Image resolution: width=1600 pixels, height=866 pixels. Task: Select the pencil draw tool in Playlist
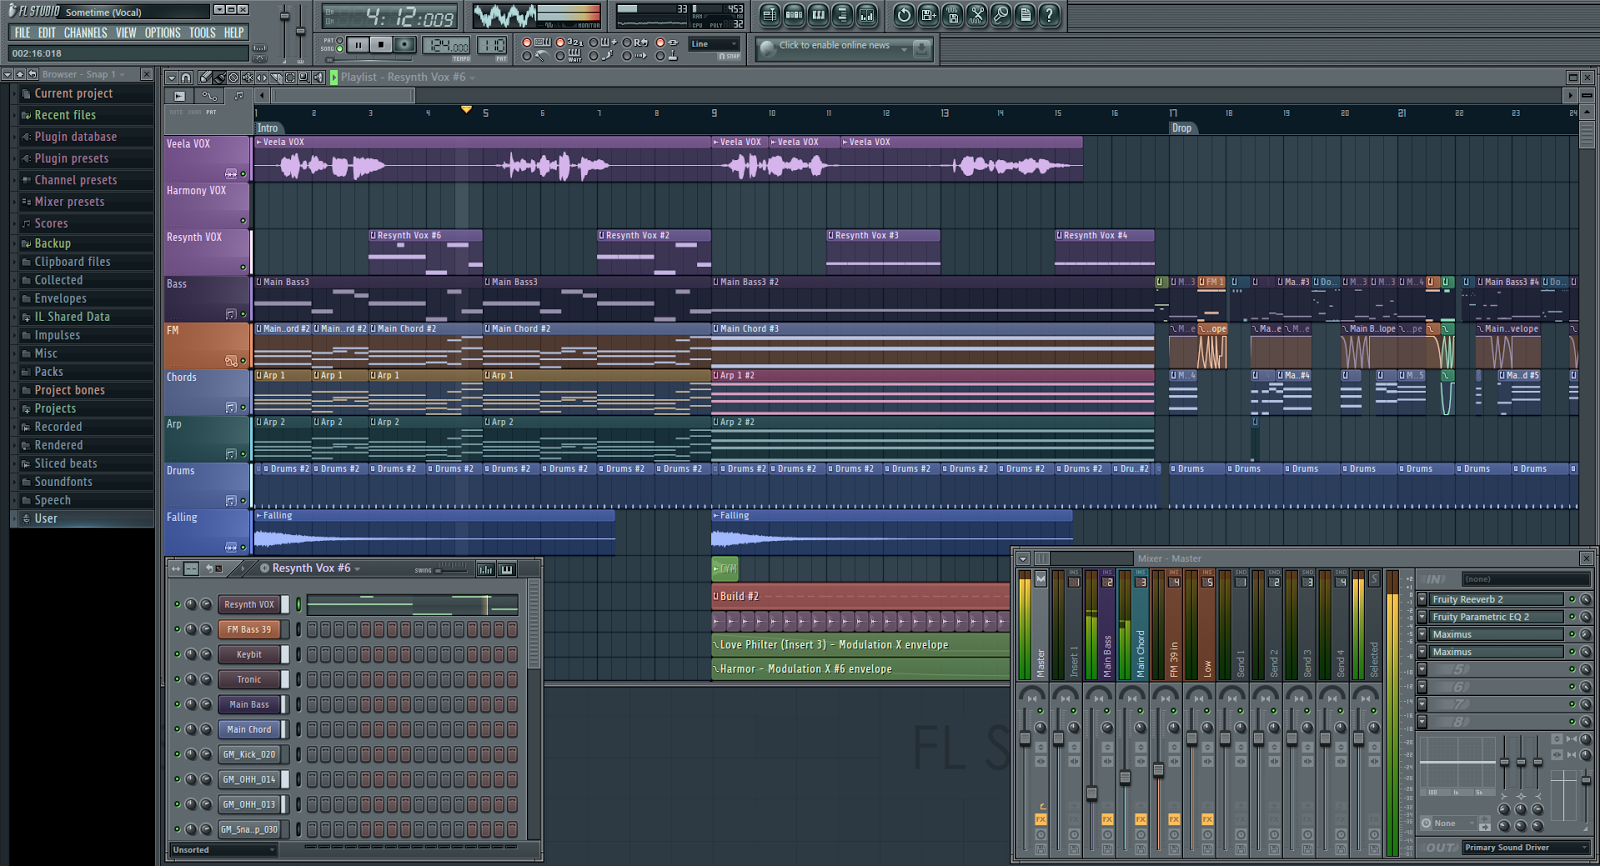click(205, 77)
